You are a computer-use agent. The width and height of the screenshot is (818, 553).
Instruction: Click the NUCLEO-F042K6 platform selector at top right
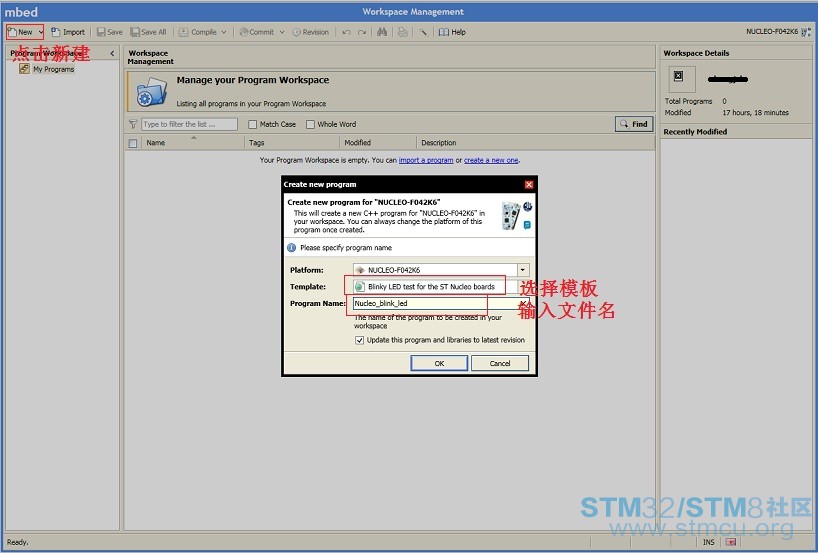point(778,32)
